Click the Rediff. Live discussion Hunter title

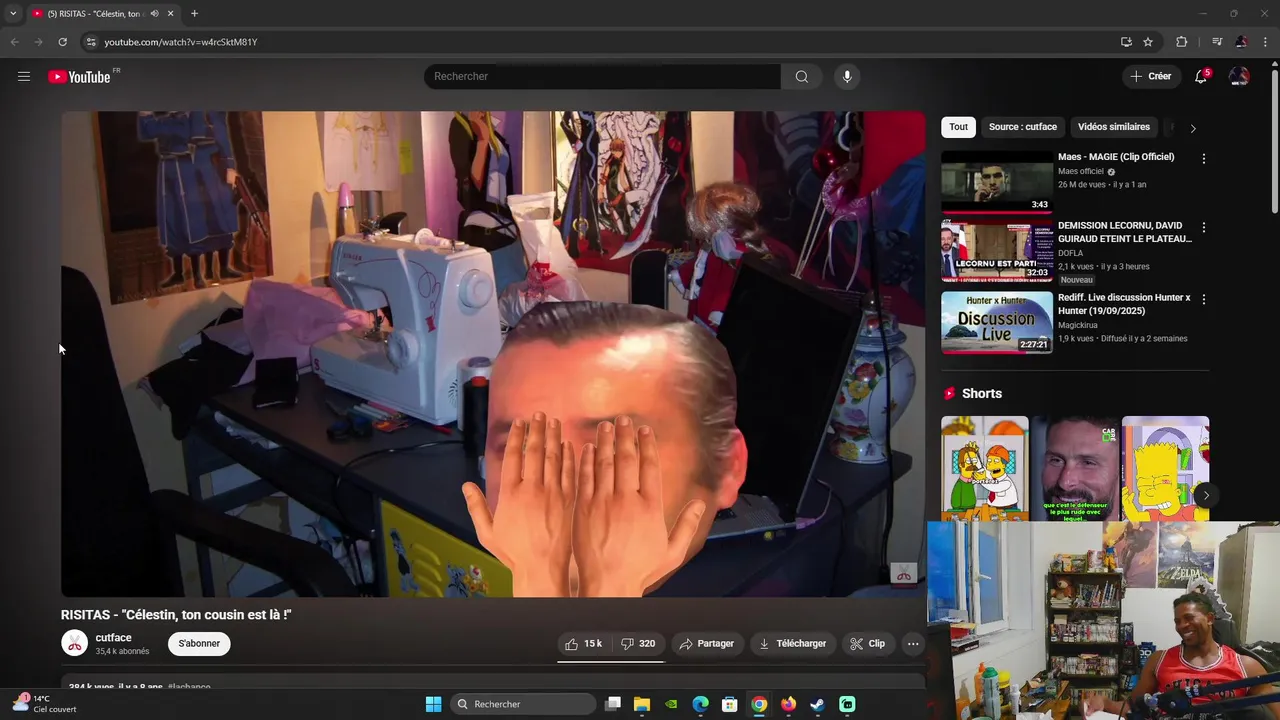pyautogui.click(x=1124, y=304)
